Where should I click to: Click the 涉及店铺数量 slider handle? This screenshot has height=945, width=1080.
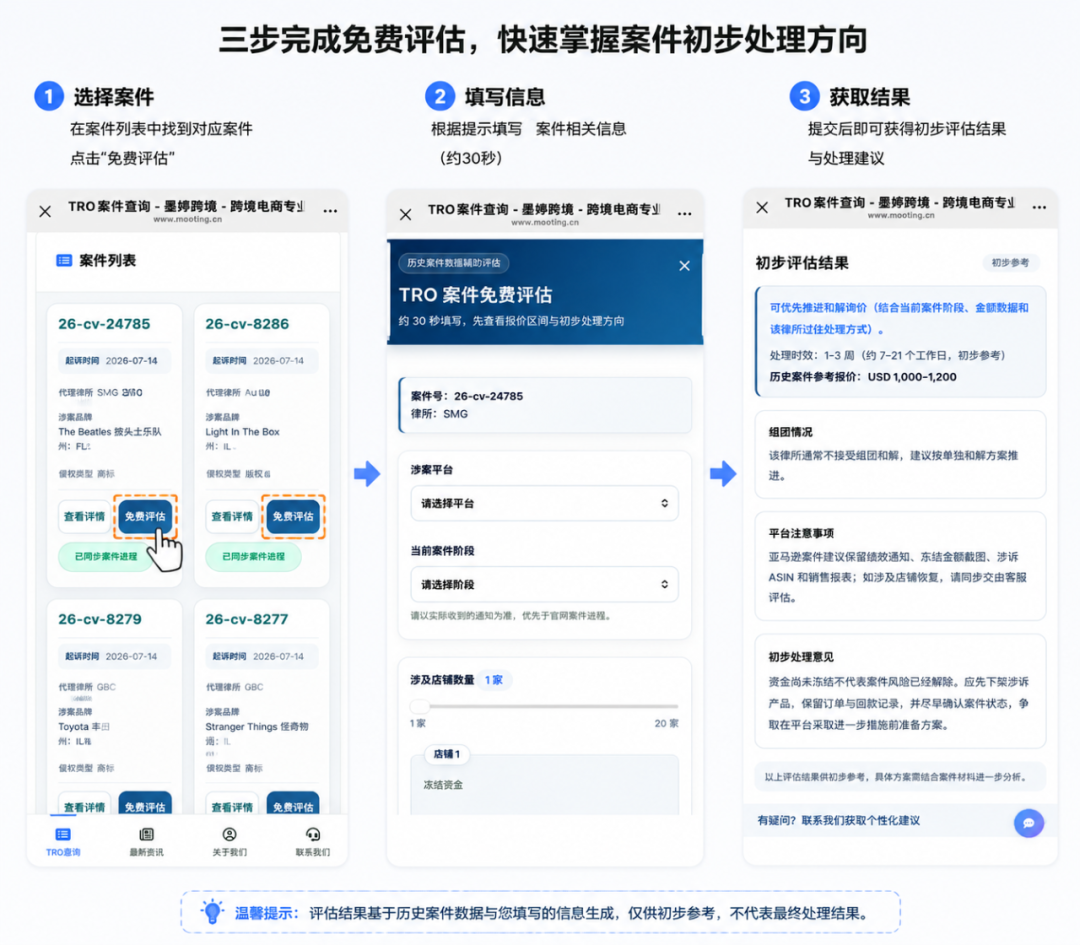pyautogui.click(x=419, y=706)
